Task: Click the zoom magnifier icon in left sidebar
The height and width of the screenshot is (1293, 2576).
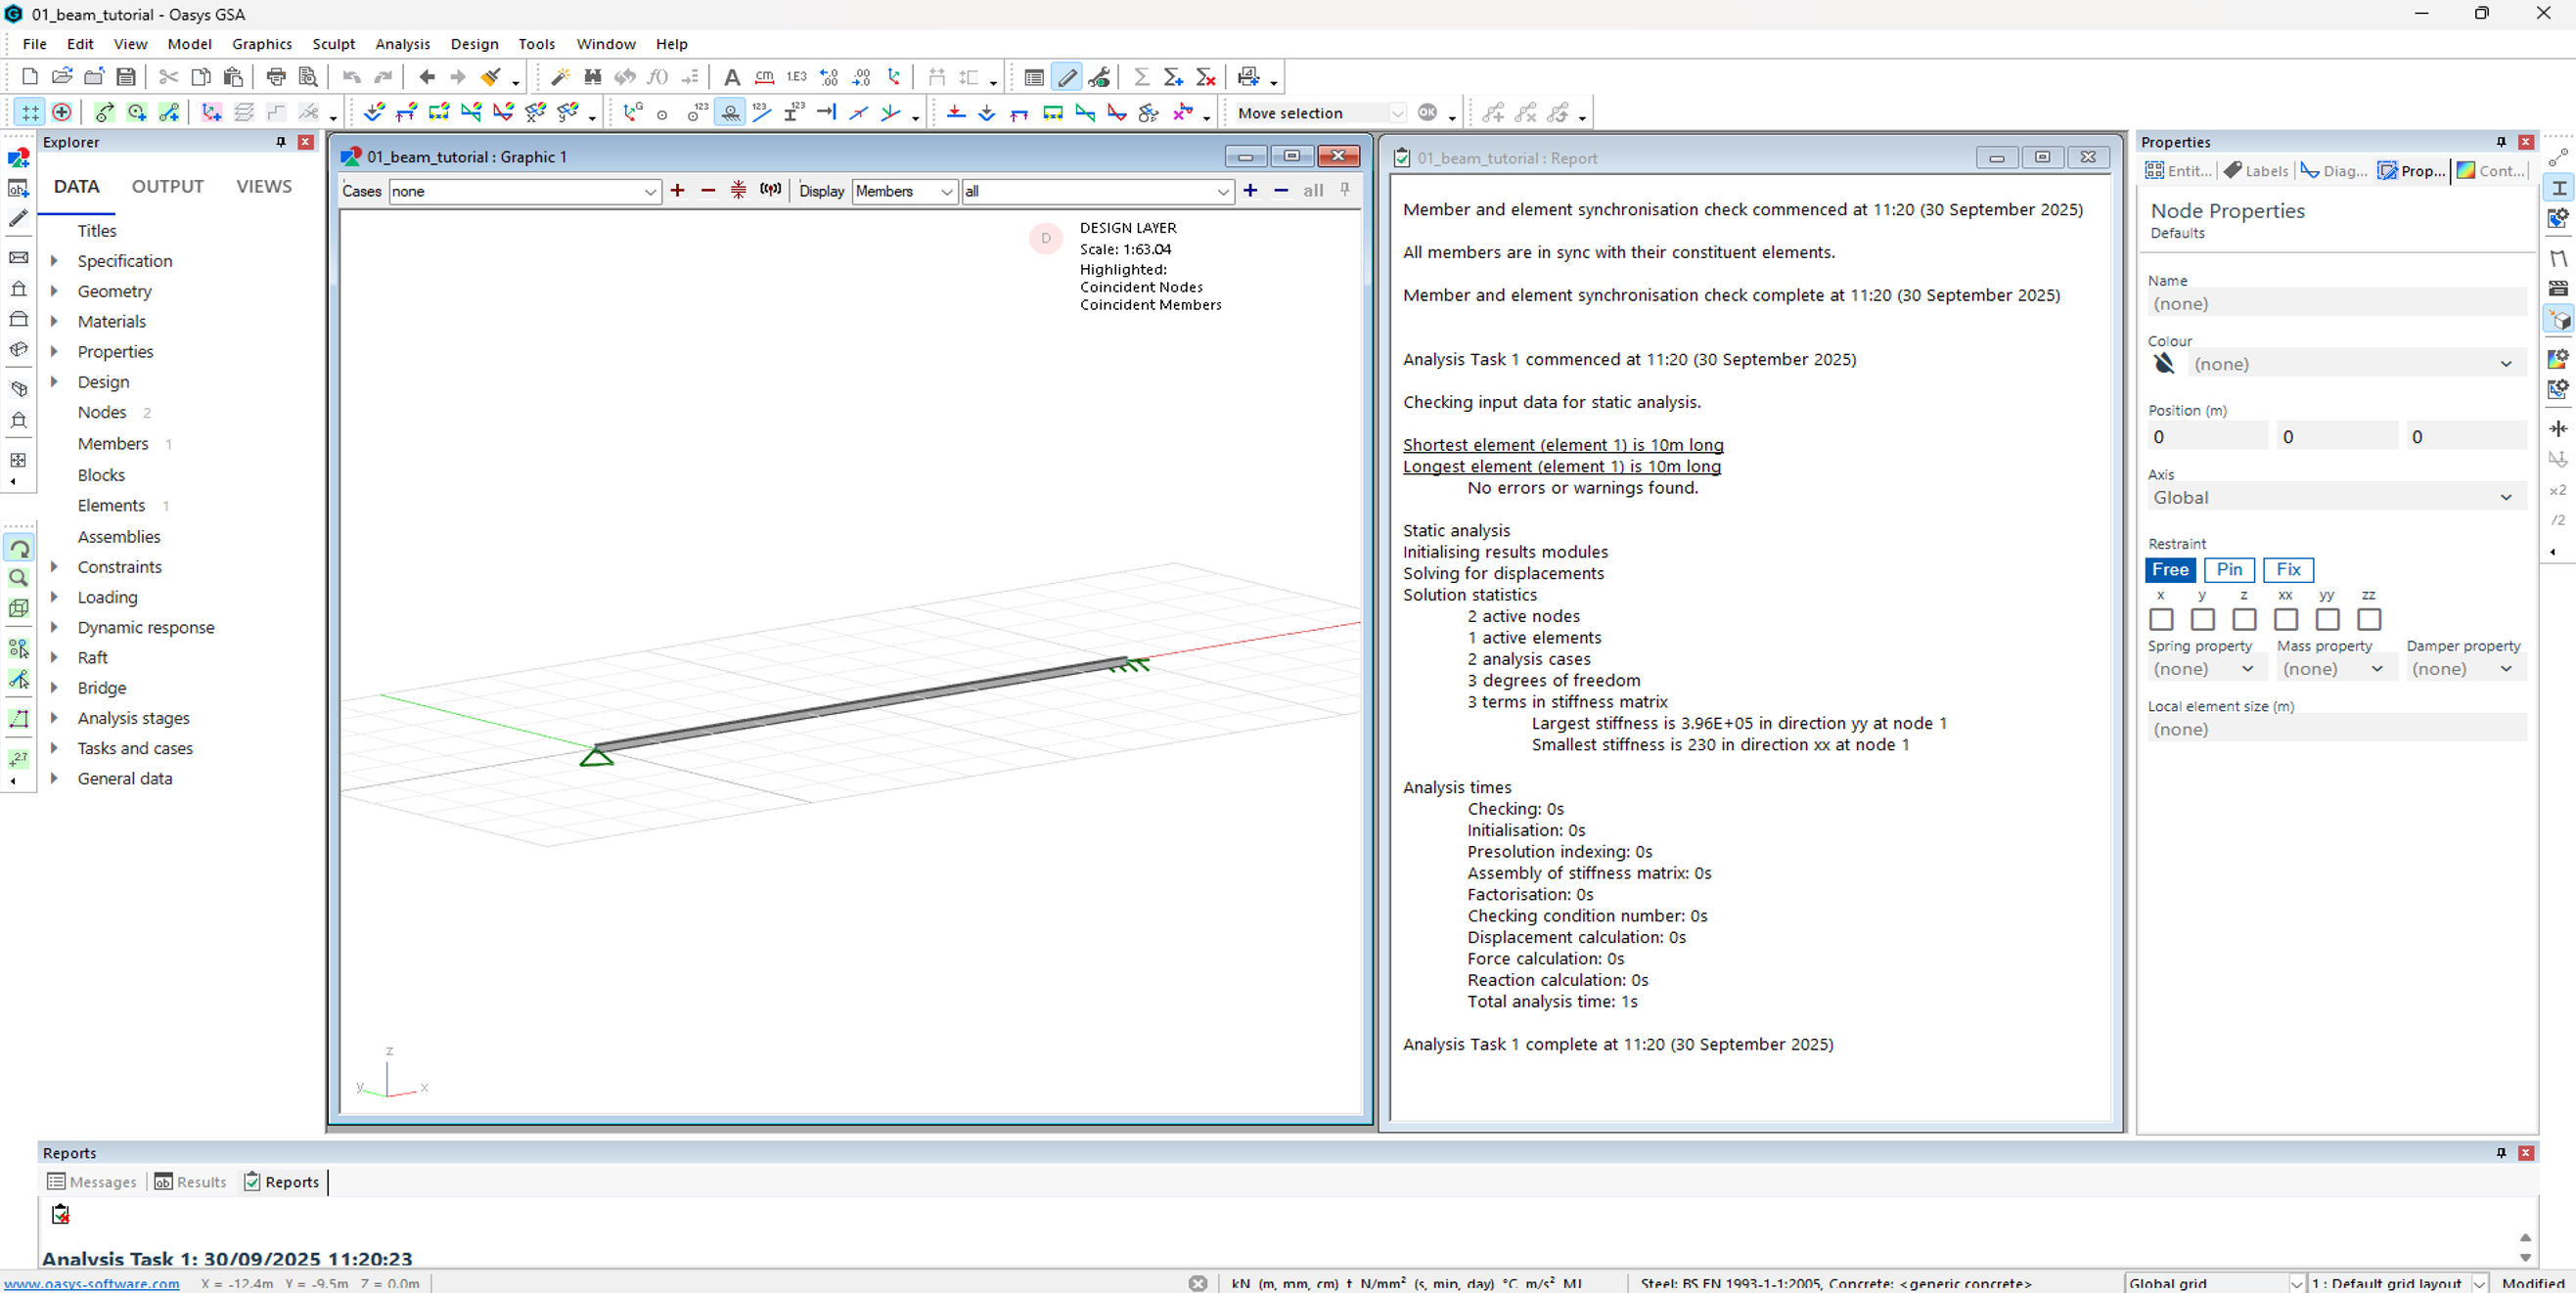Action: click(x=18, y=578)
